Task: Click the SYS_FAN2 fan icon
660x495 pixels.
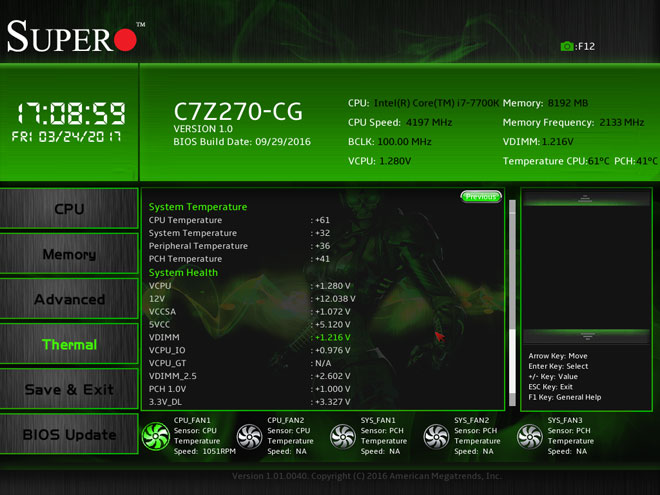Action: [436, 436]
